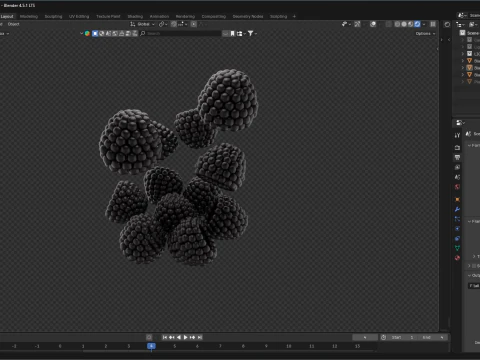Toggle viewport gizmos
This screenshot has height=360, width=480.
357,24
